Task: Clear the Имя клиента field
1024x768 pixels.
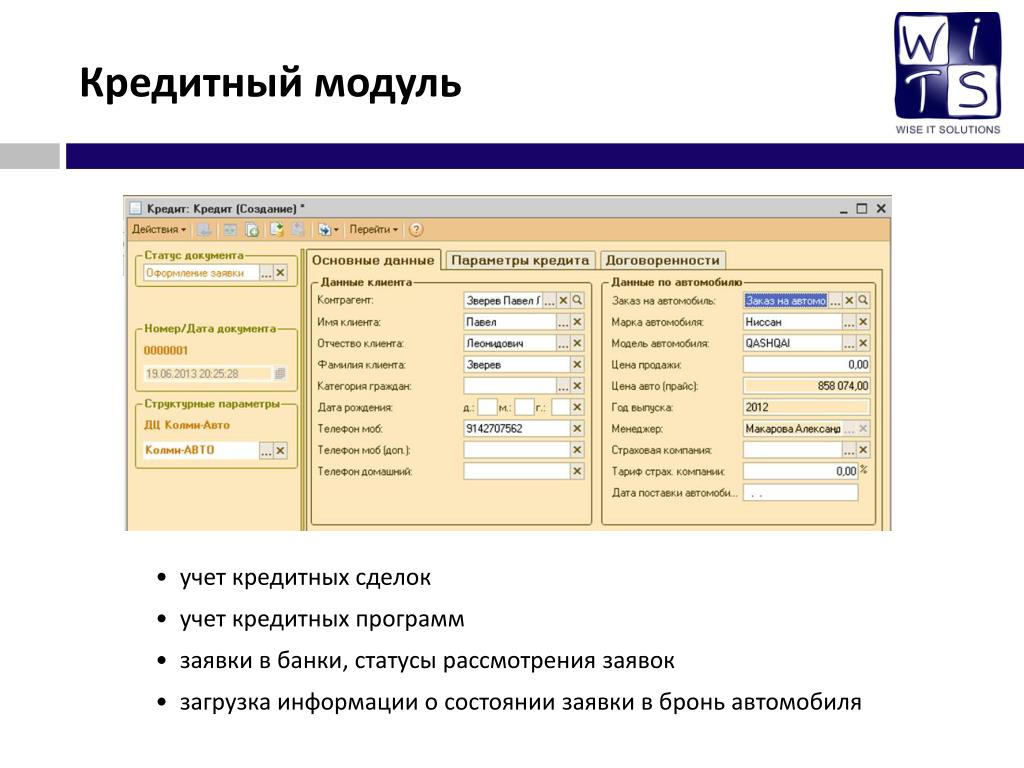Action: coord(577,322)
